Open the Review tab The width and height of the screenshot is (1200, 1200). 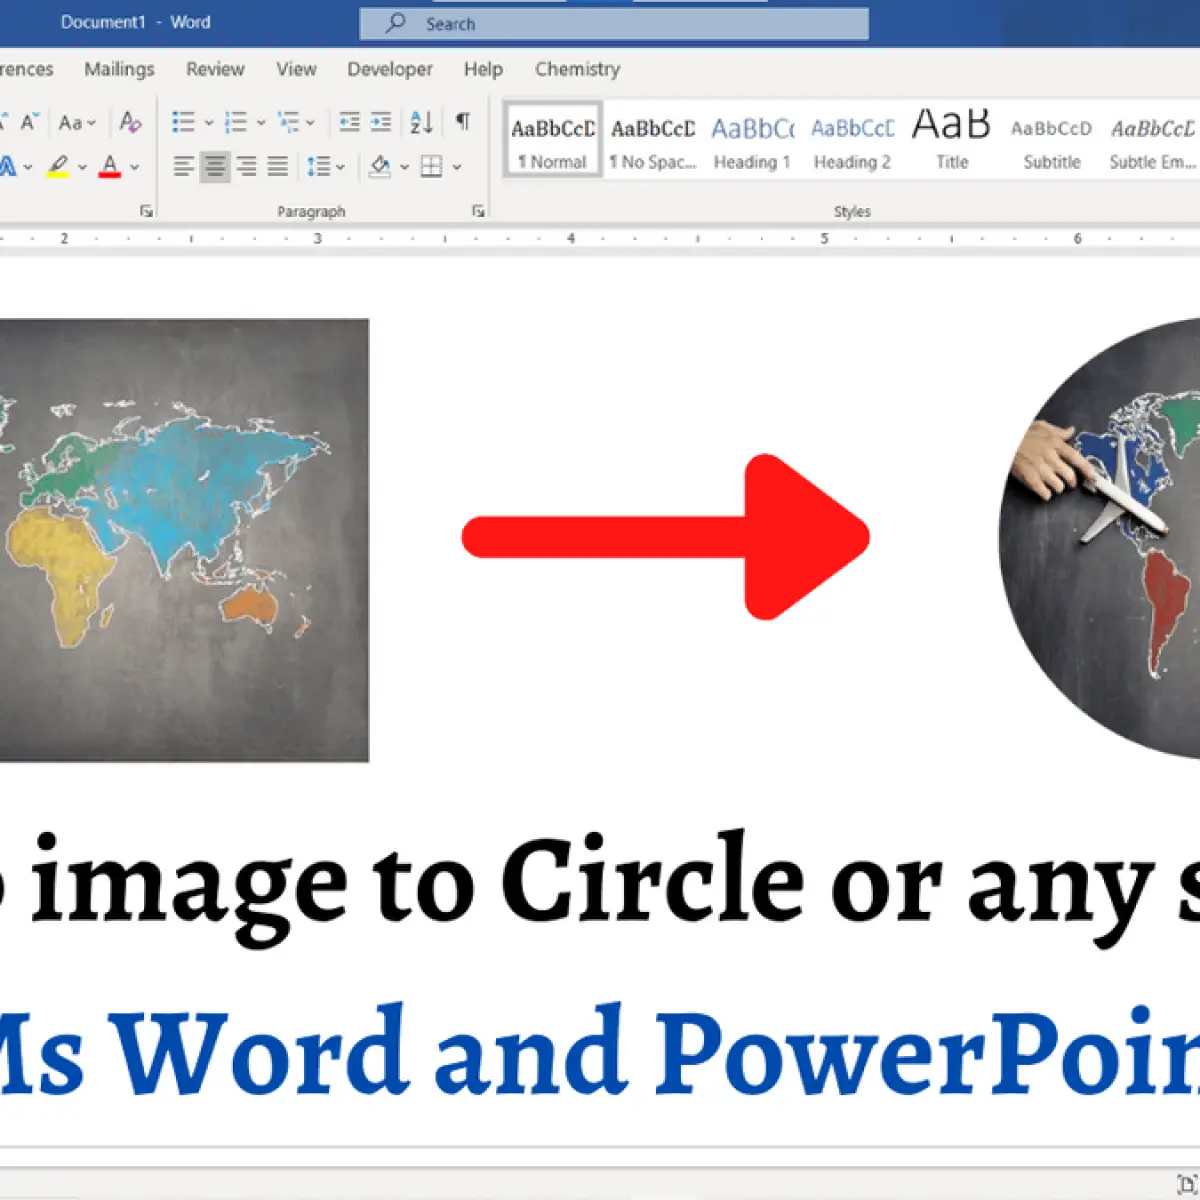pos(215,69)
